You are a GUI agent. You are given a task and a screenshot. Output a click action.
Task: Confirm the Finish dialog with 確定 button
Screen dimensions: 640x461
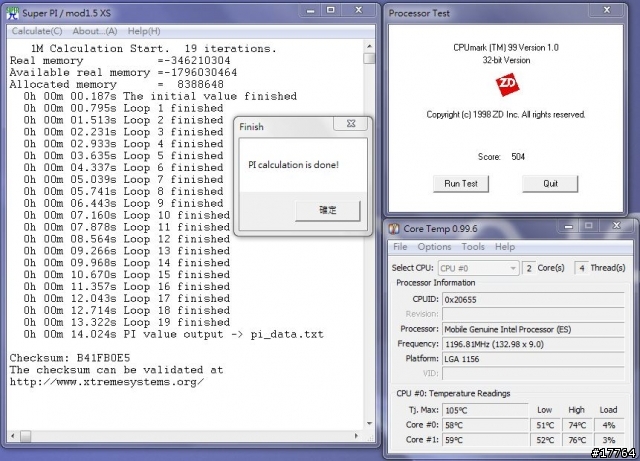tap(328, 210)
